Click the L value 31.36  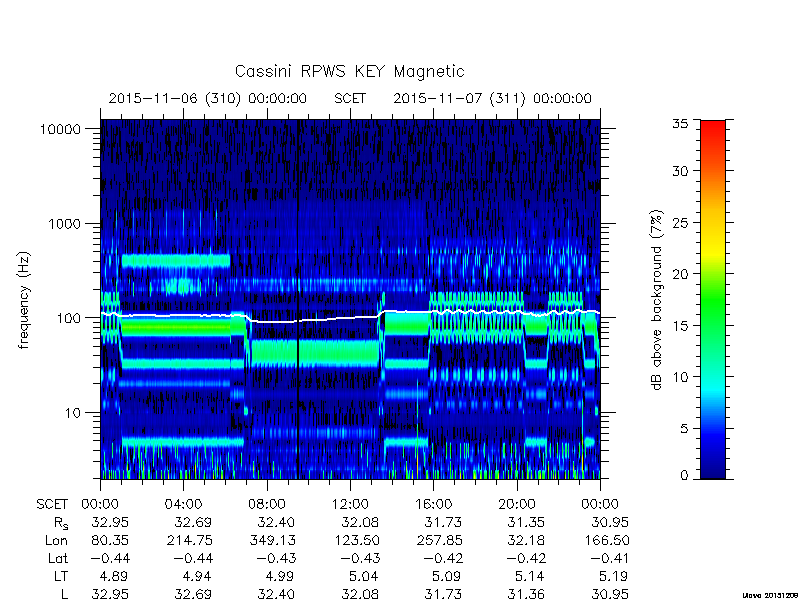[x=526, y=594]
